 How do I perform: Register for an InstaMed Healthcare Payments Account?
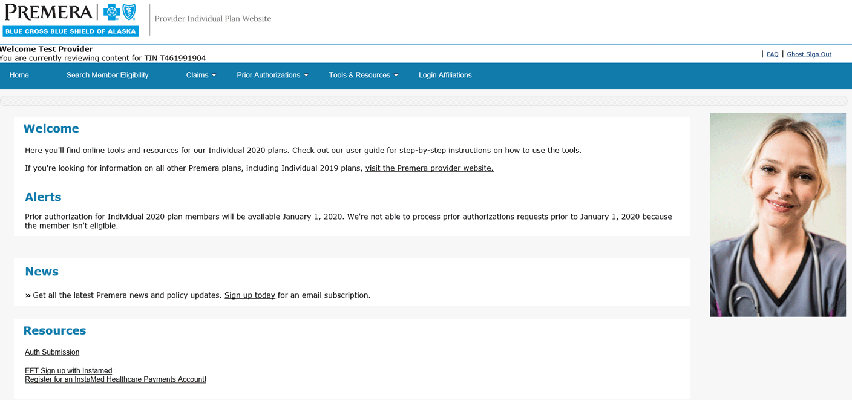[115, 379]
